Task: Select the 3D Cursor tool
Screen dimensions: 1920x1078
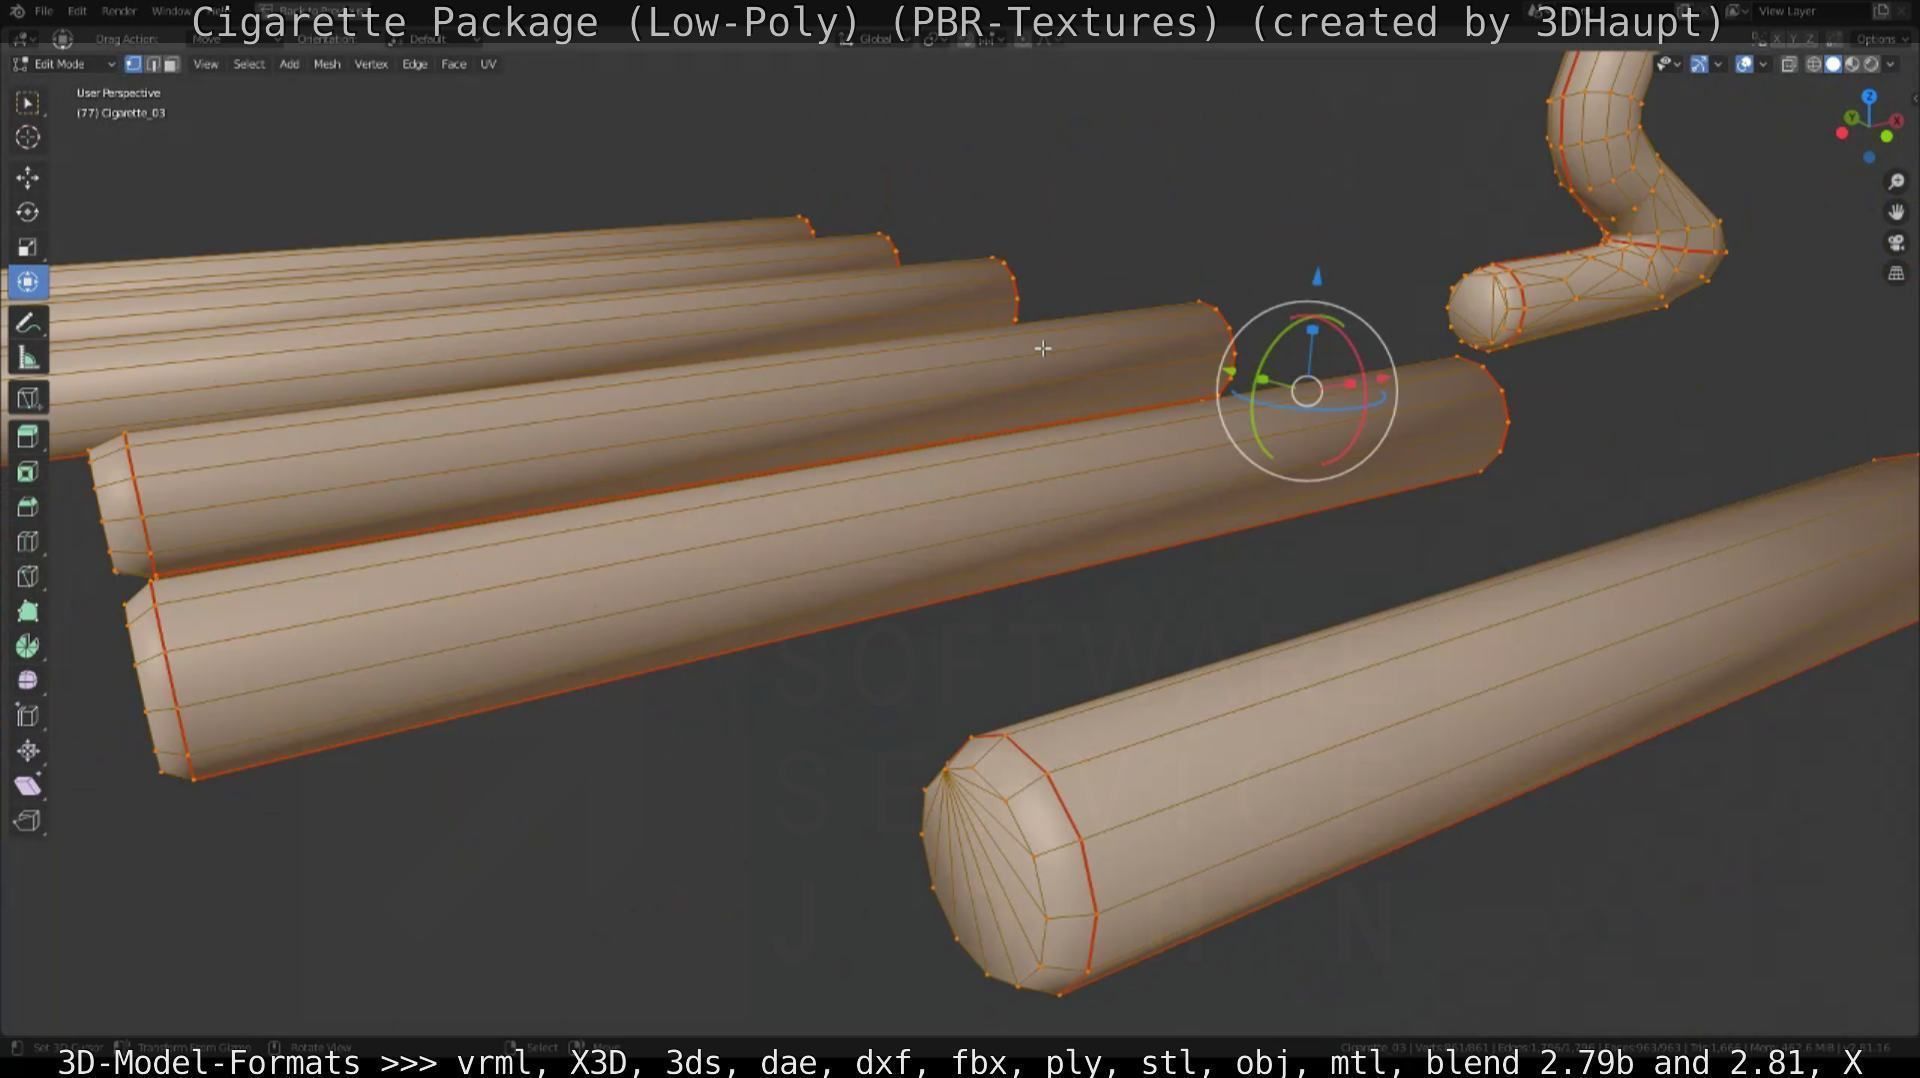Action: coord(28,137)
